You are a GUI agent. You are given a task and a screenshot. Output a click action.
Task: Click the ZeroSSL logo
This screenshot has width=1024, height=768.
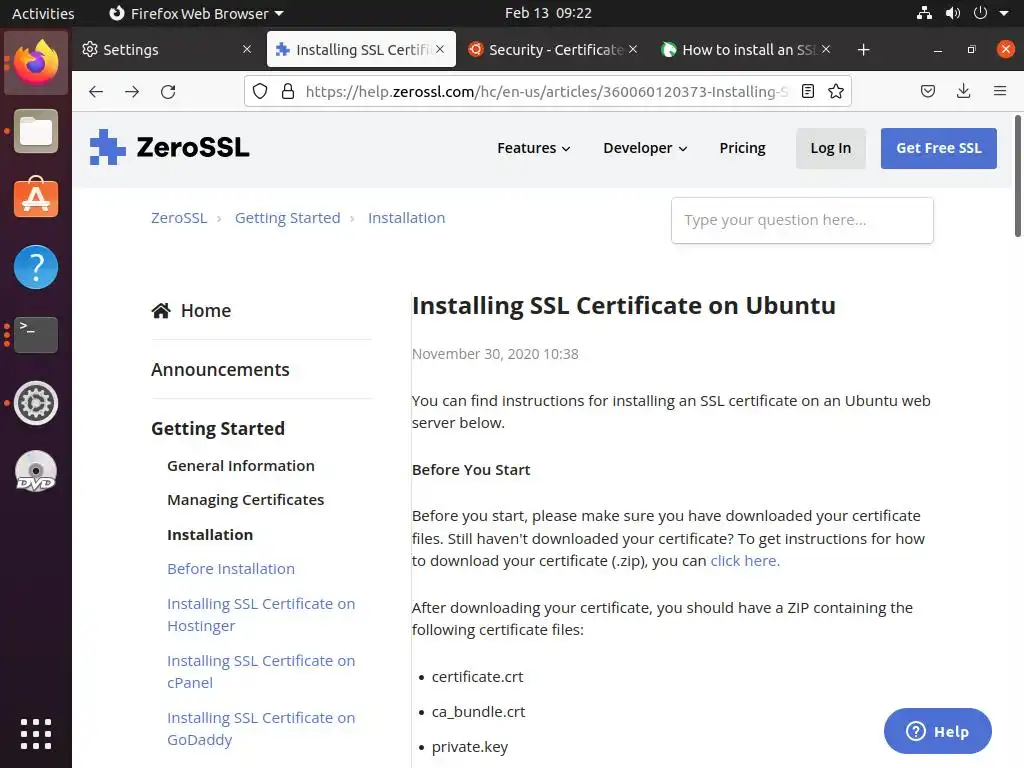tap(169, 148)
